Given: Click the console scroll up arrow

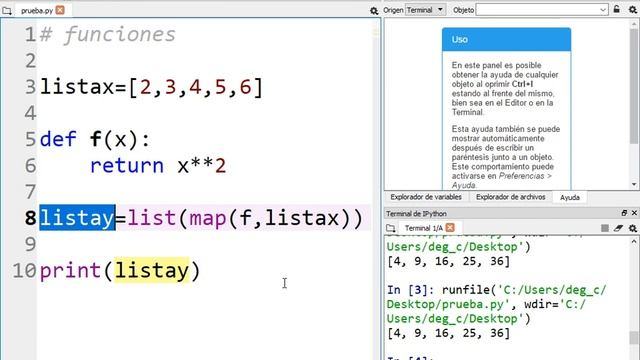Looking at the screenshot, I should (x=634, y=242).
